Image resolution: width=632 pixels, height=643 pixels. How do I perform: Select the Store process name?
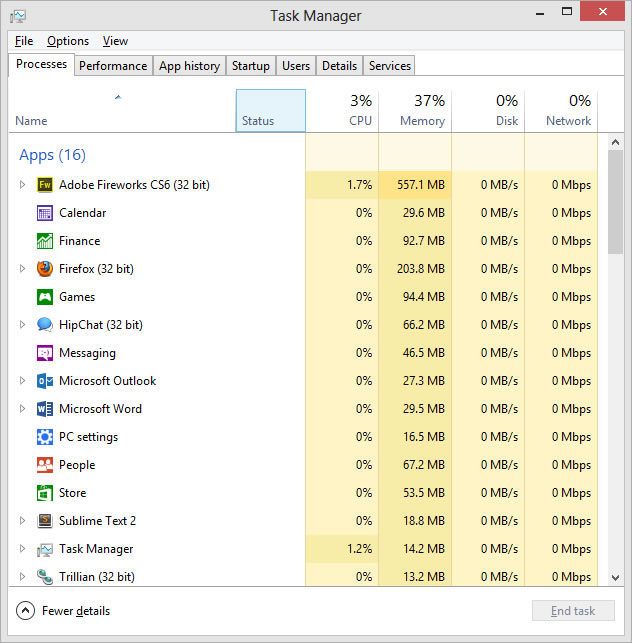coord(73,493)
